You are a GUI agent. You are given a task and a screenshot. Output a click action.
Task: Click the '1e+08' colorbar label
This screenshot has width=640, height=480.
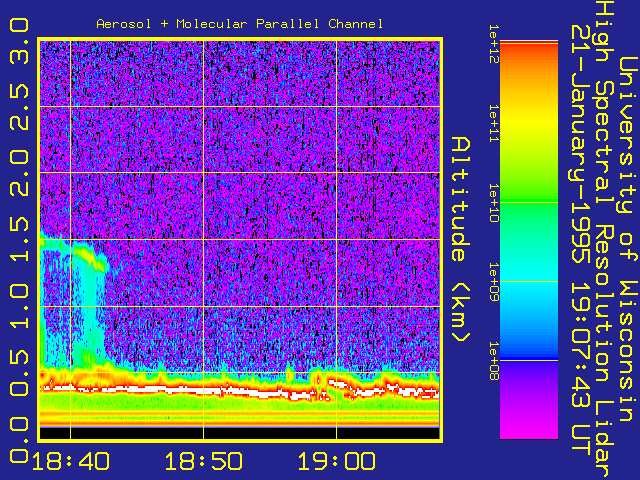(494, 361)
